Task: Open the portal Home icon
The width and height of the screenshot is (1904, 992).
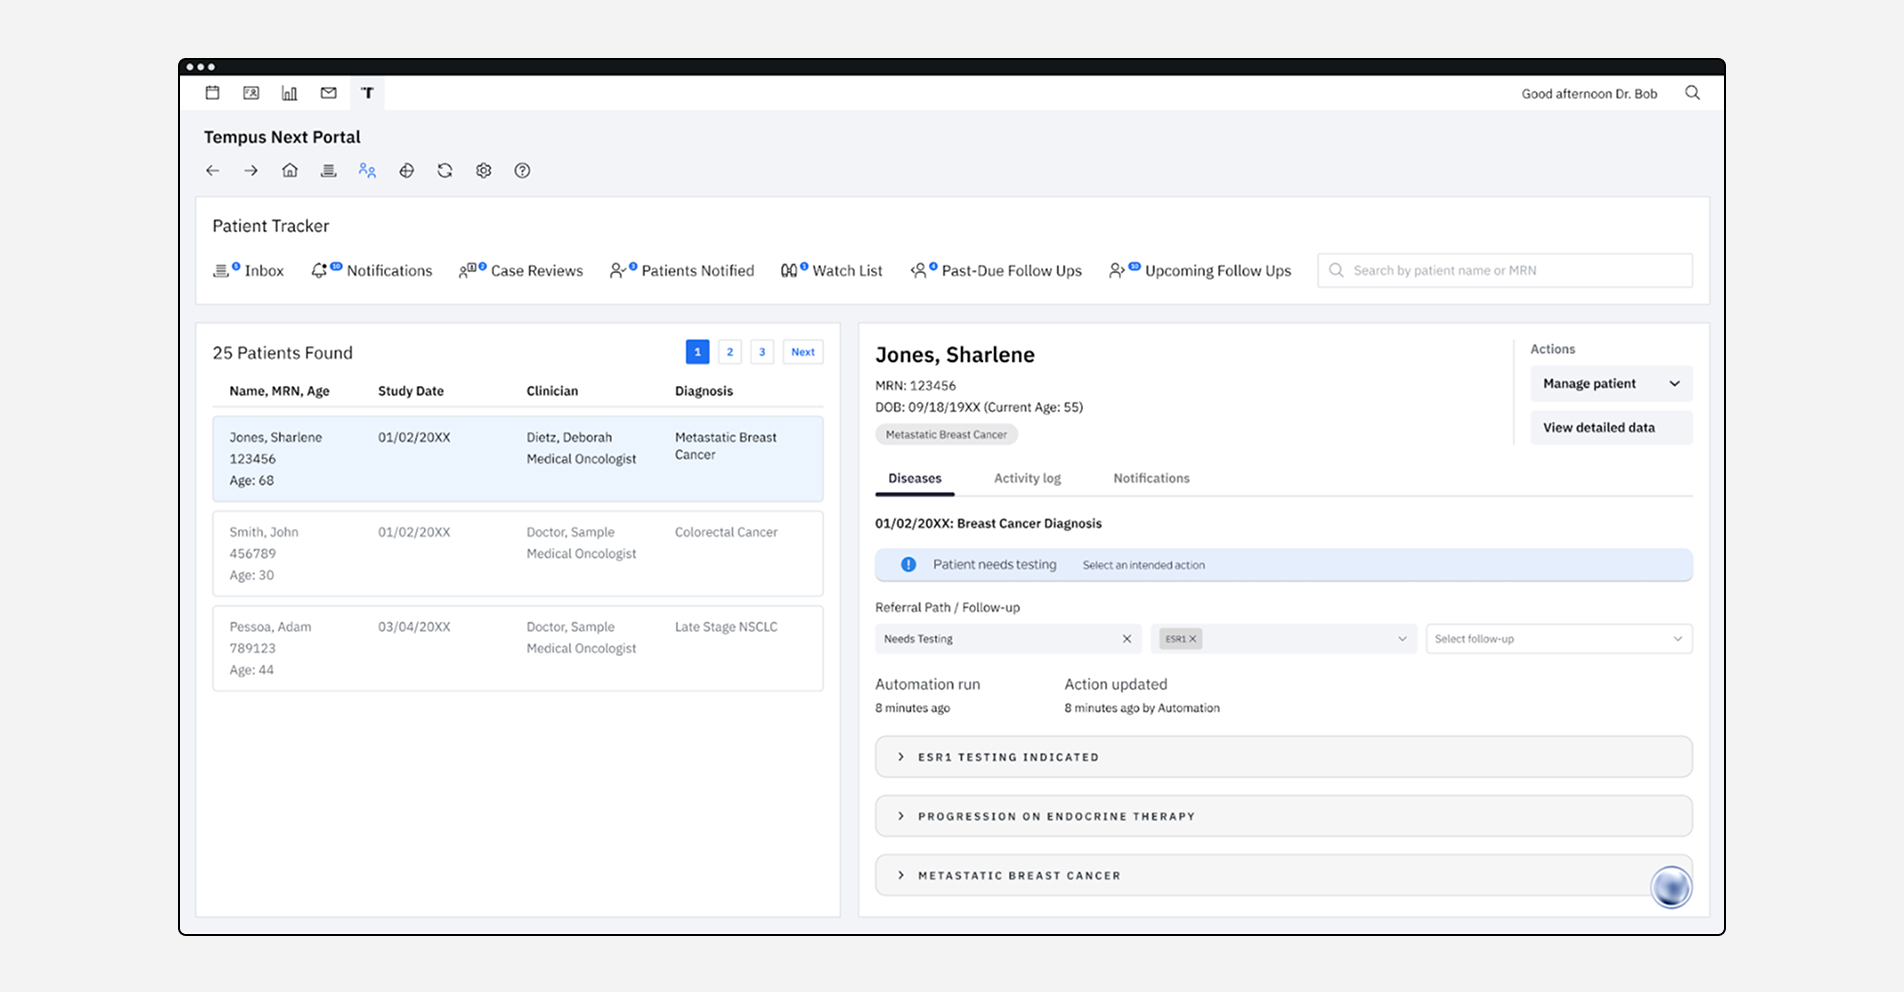Action: pos(290,170)
